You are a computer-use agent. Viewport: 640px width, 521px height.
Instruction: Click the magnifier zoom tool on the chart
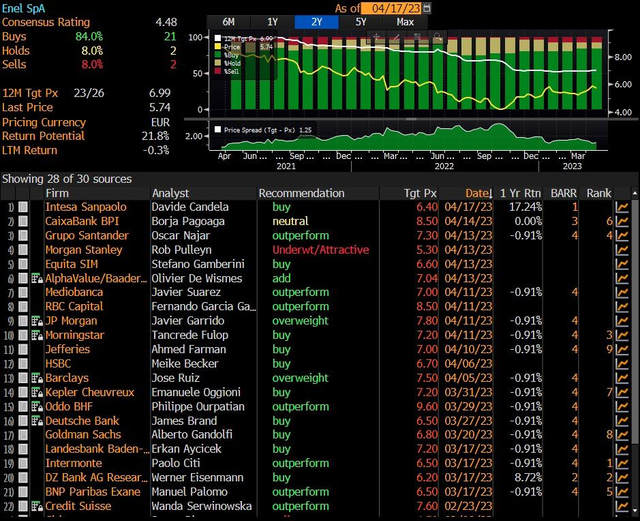point(437,37)
